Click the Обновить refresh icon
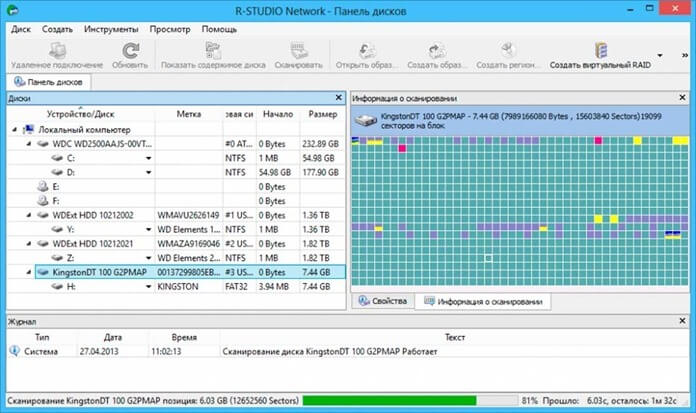The height and width of the screenshot is (413, 696). pos(130,51)
